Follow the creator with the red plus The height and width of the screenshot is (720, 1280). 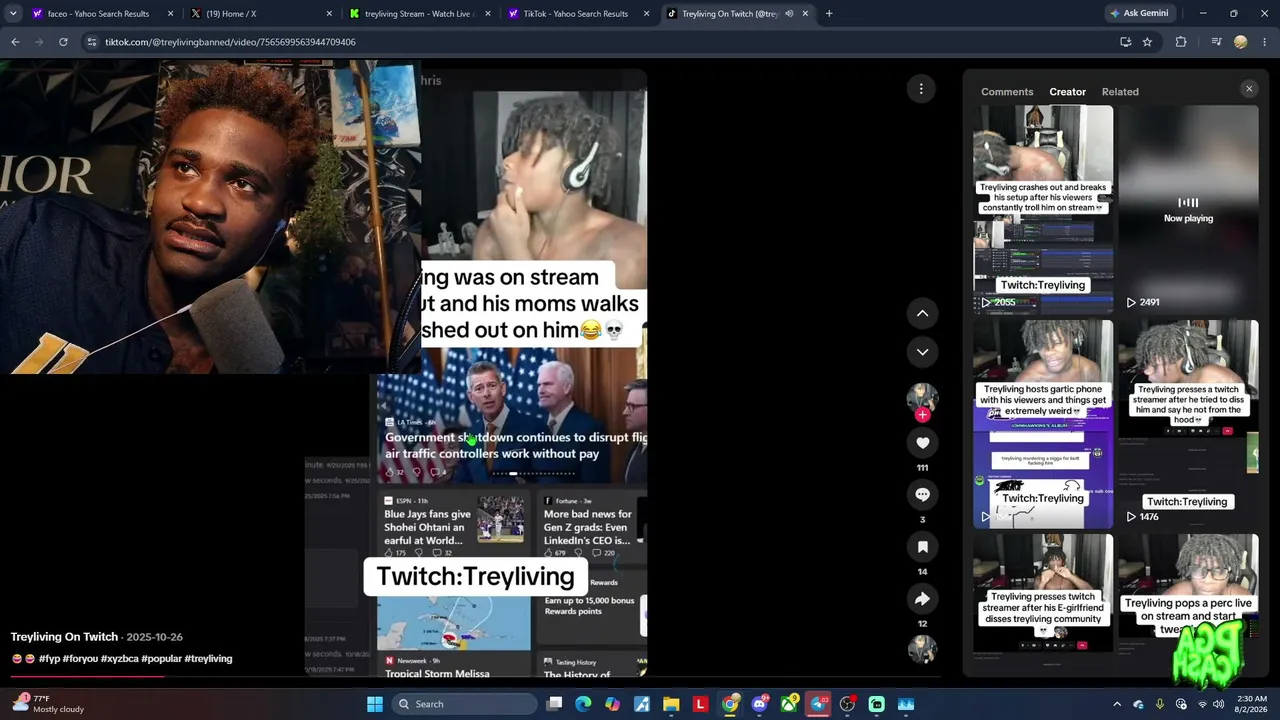point(922,415)
